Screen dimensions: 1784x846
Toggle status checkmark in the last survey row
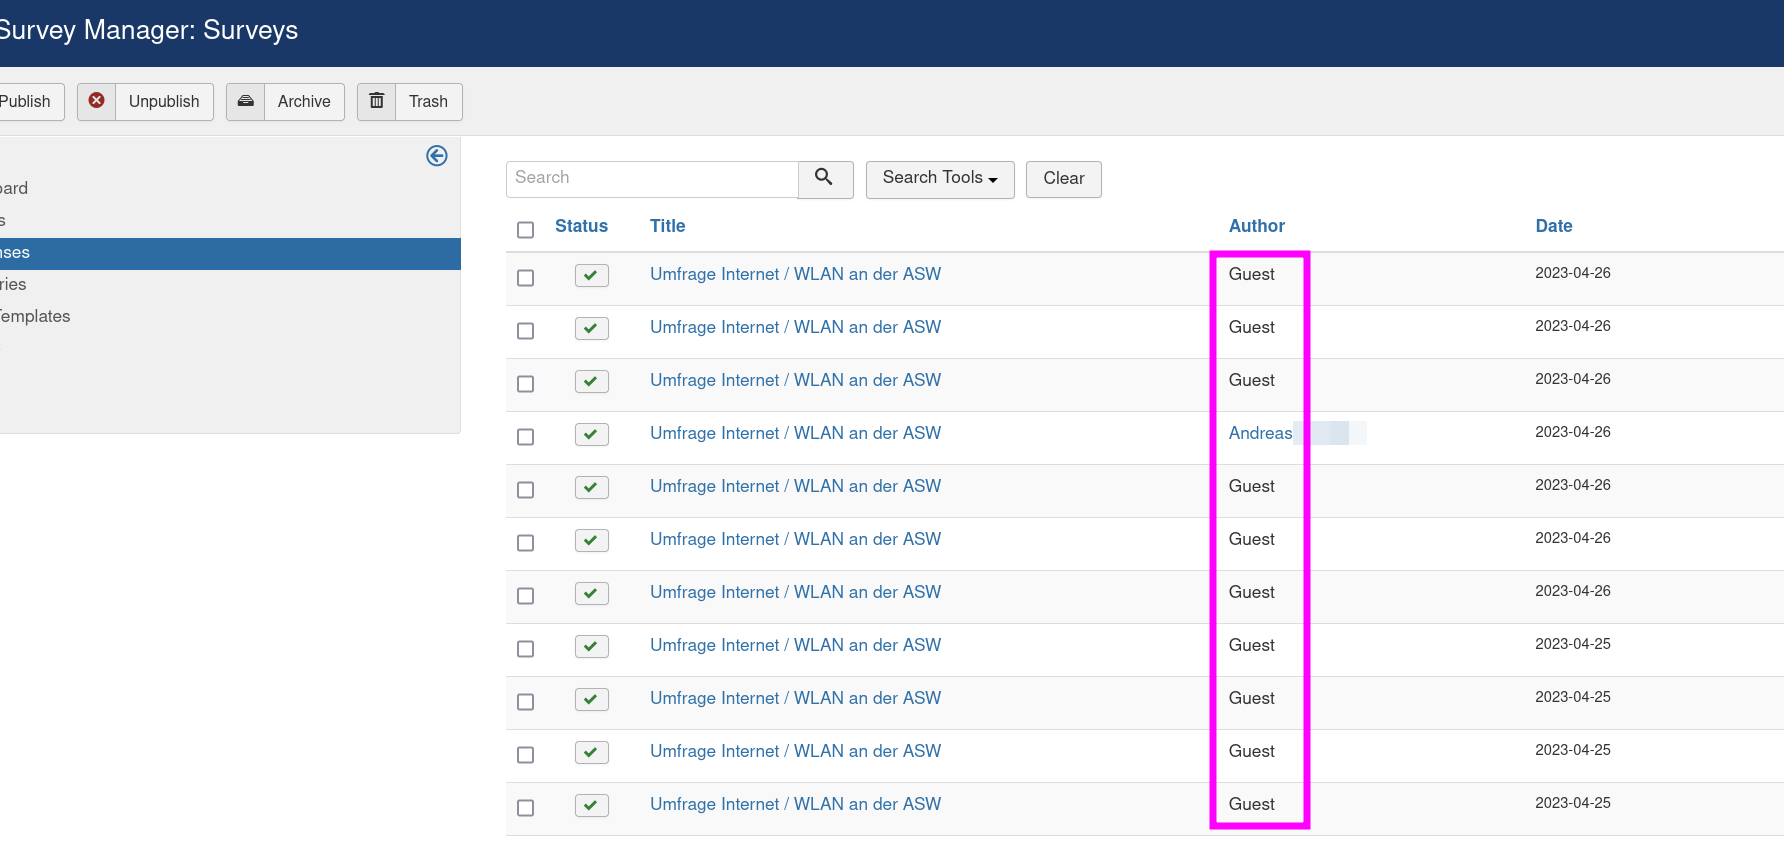(591, 805)
